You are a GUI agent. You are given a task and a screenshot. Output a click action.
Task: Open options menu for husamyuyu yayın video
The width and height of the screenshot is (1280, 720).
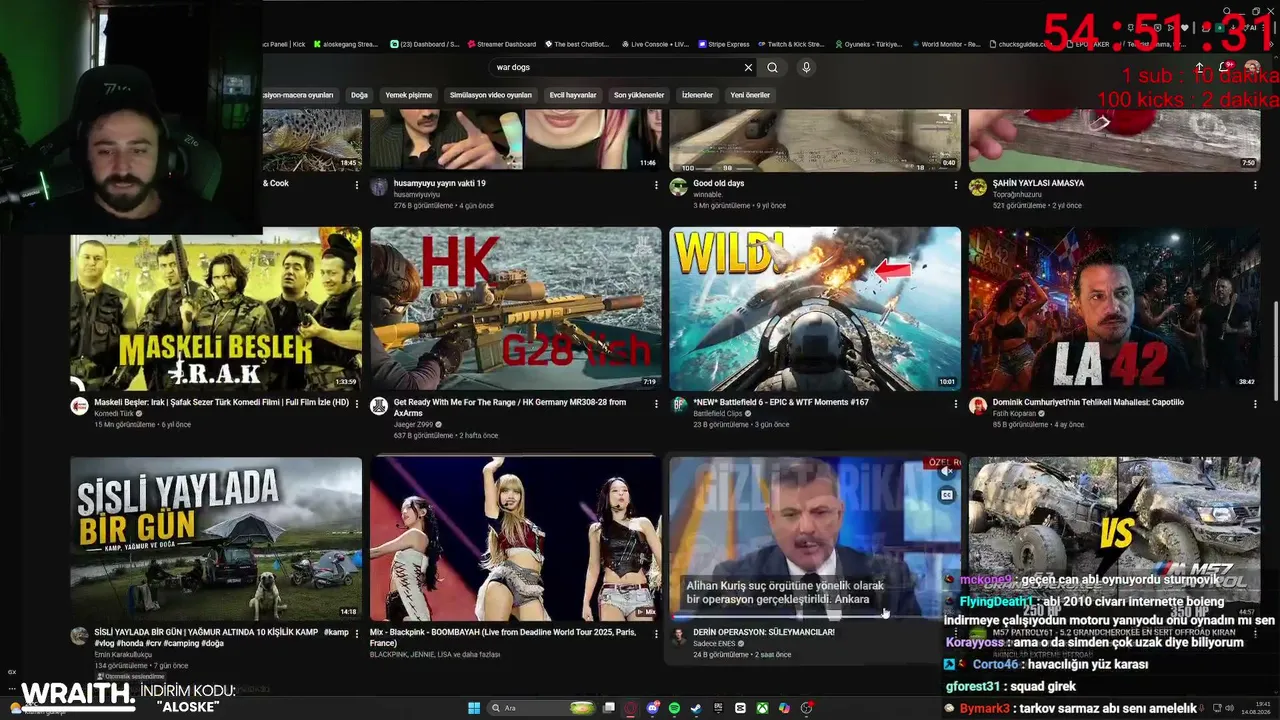tap(656, 185)
